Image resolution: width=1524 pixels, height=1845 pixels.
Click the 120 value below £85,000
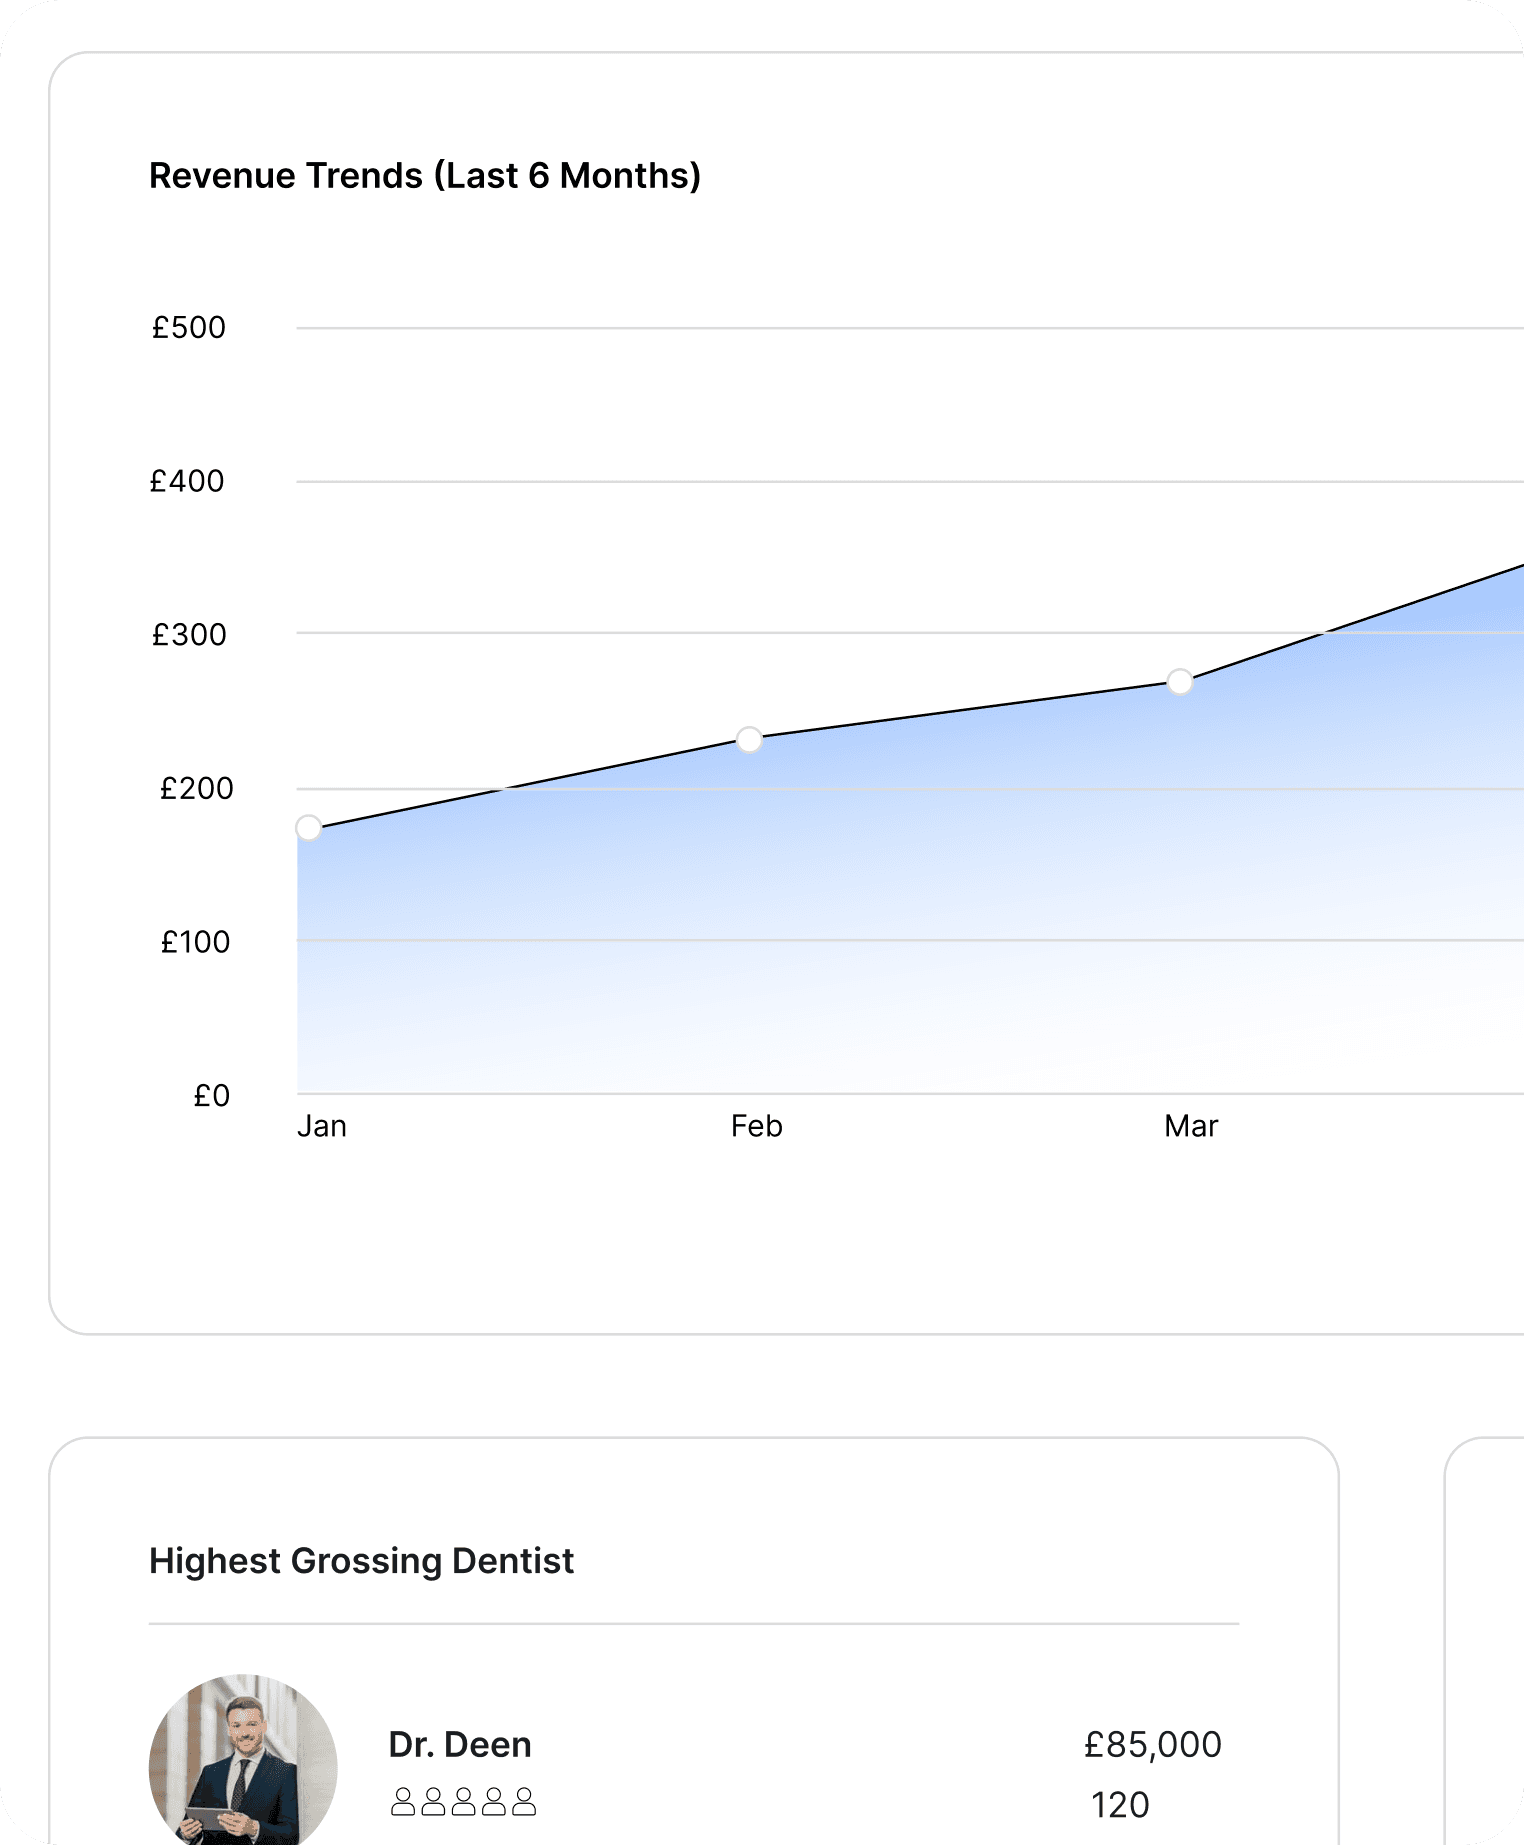point(1120,1805)
